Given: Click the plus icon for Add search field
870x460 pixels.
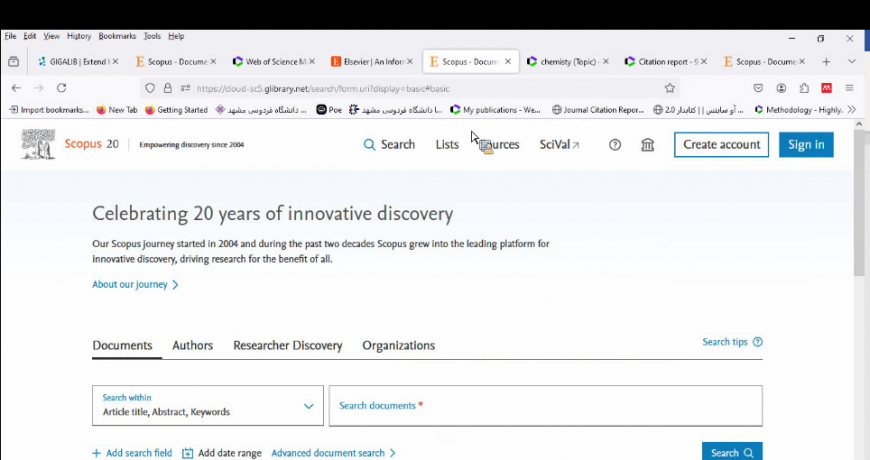Looking at the screenshot, I should point(97,453).
